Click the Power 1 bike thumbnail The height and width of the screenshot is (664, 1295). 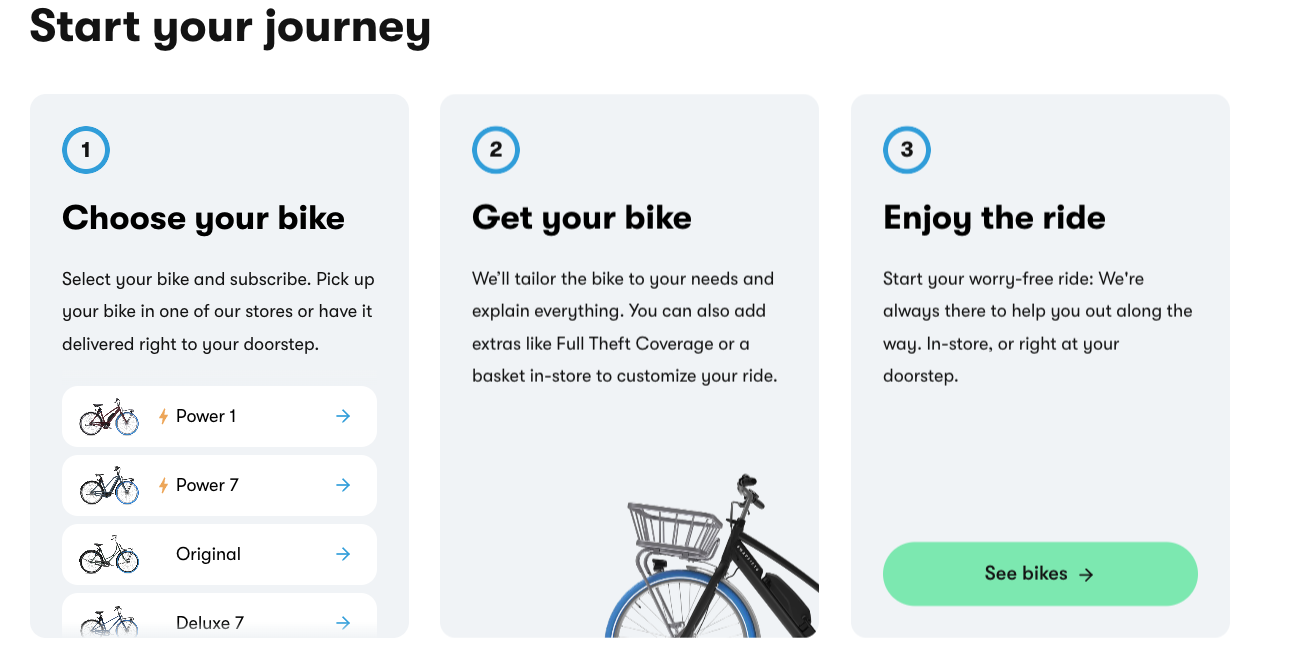pyautogui.click(x=109, y=416)
